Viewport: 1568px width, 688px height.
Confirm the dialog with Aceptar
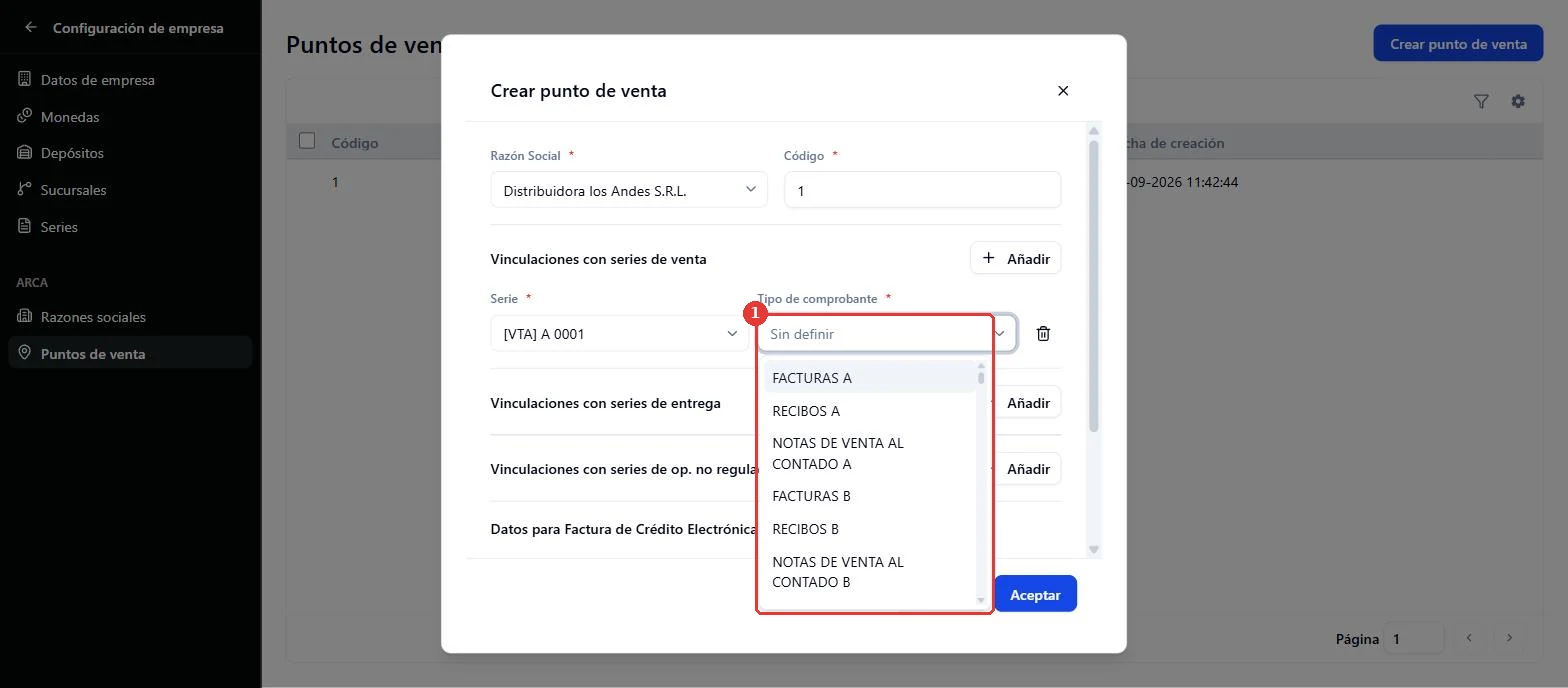tap(1035, 594)
